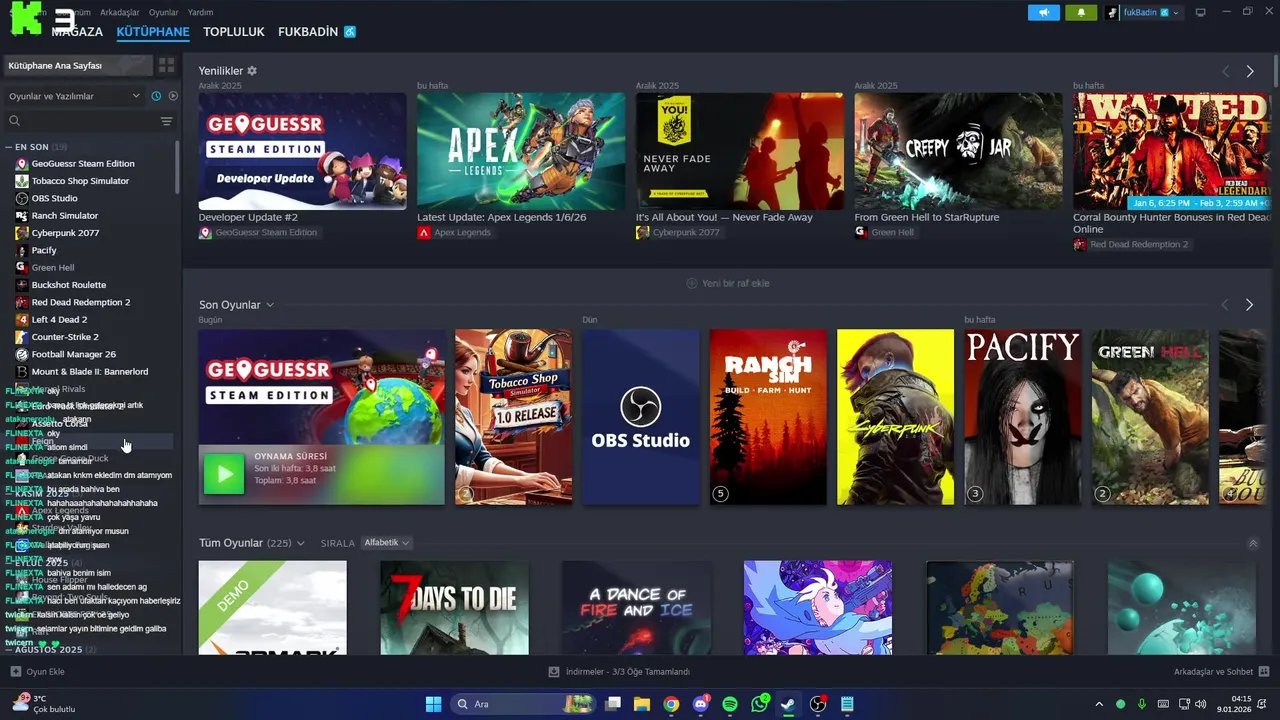Open the Oyunlar ve Yazılımlar dropdown
This screenshot has width=1280, height=720.
(75, 96)
